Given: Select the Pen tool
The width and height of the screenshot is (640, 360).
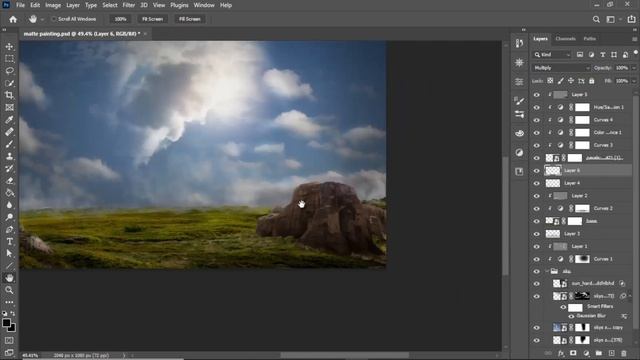Looking at the screenshot, I should 9,230.
